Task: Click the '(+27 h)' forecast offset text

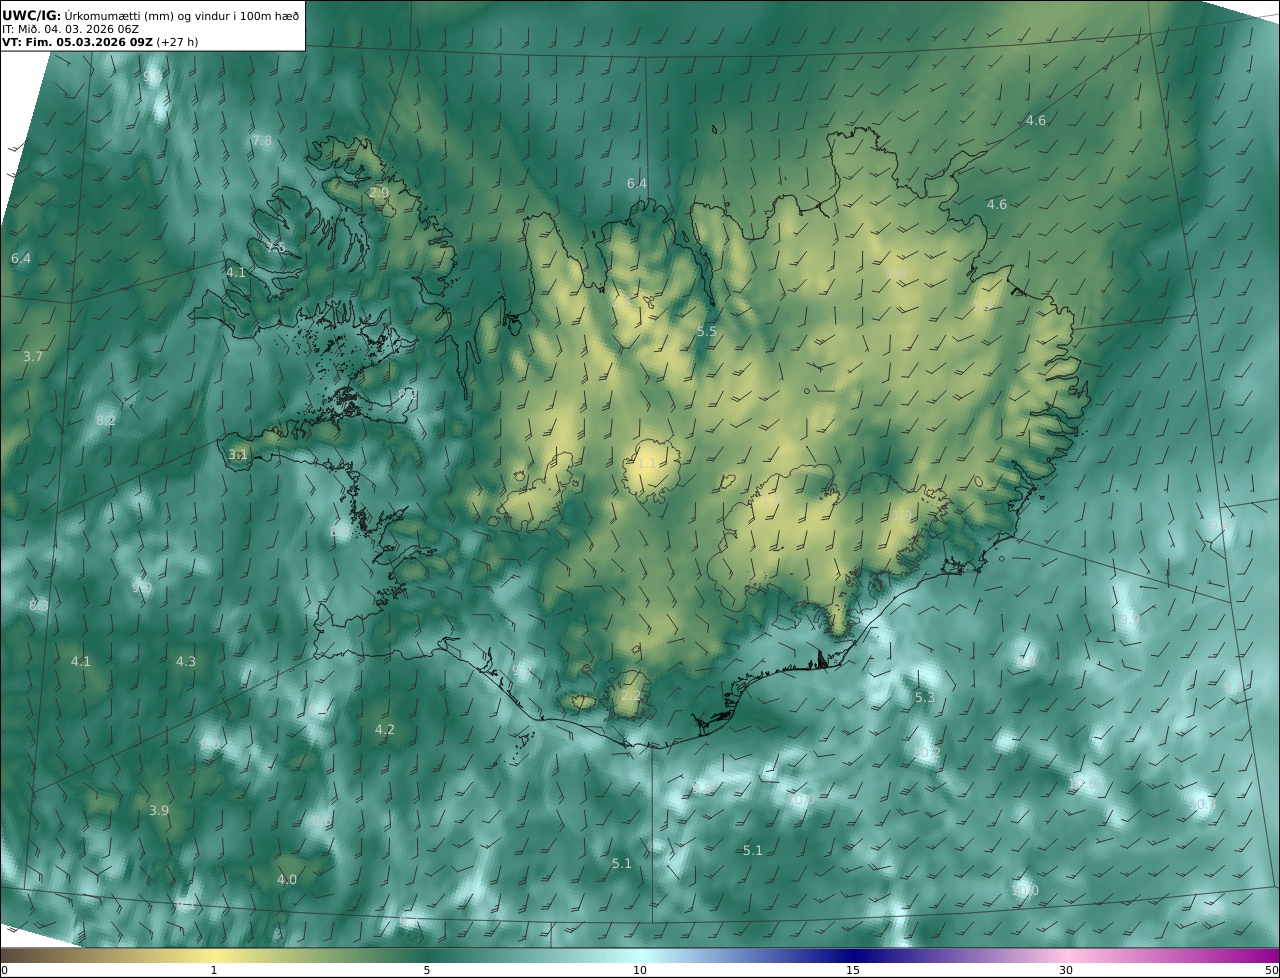Action: pos(178,42)
